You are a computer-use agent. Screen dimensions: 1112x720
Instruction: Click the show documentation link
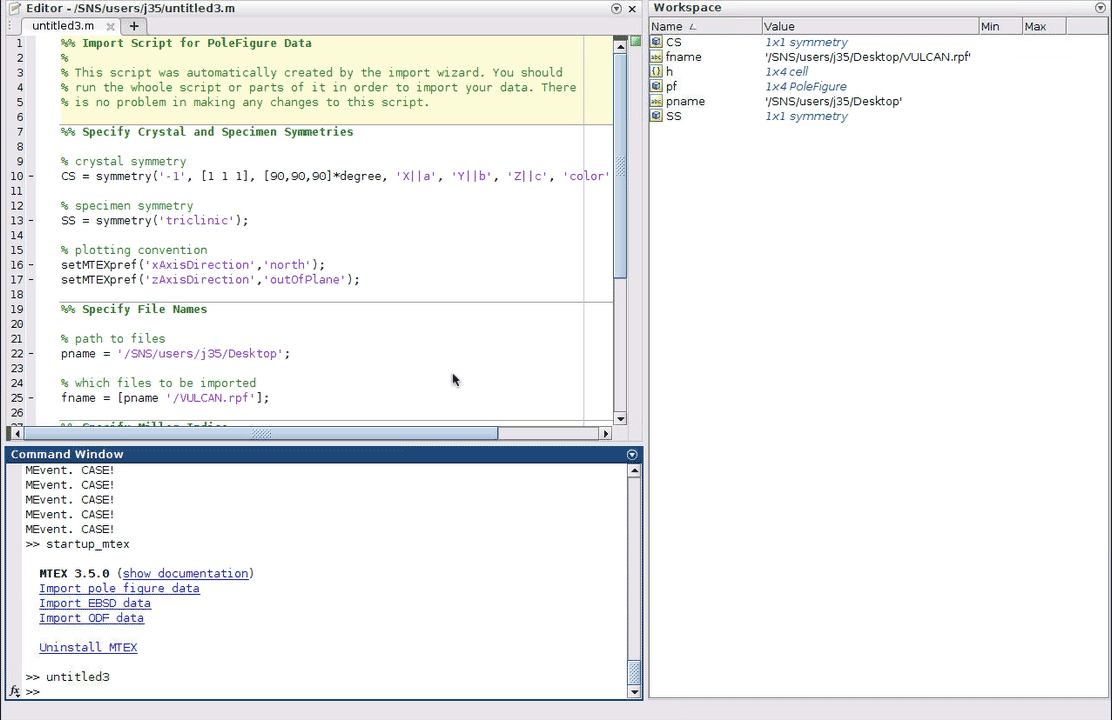point(185,574)
